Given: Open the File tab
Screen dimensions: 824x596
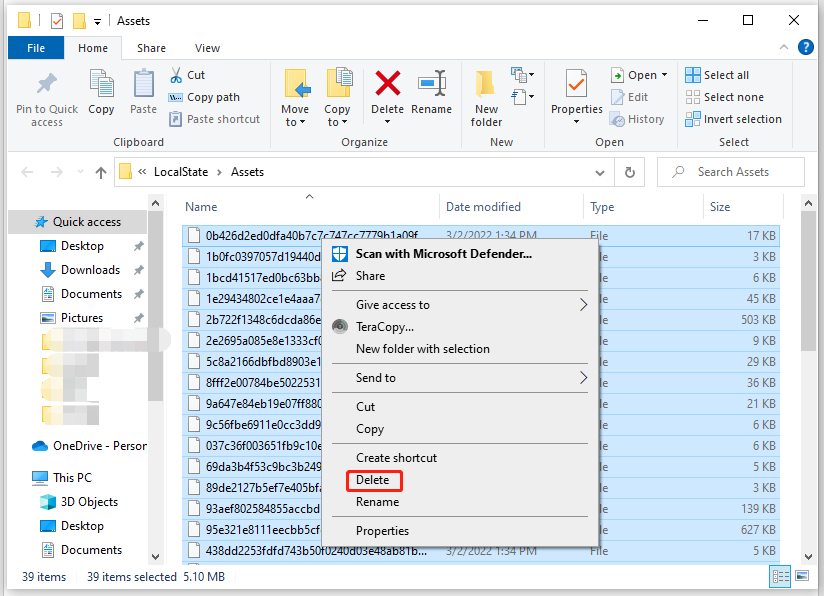Looking at the screenshot, I should (x=36, y=48).
